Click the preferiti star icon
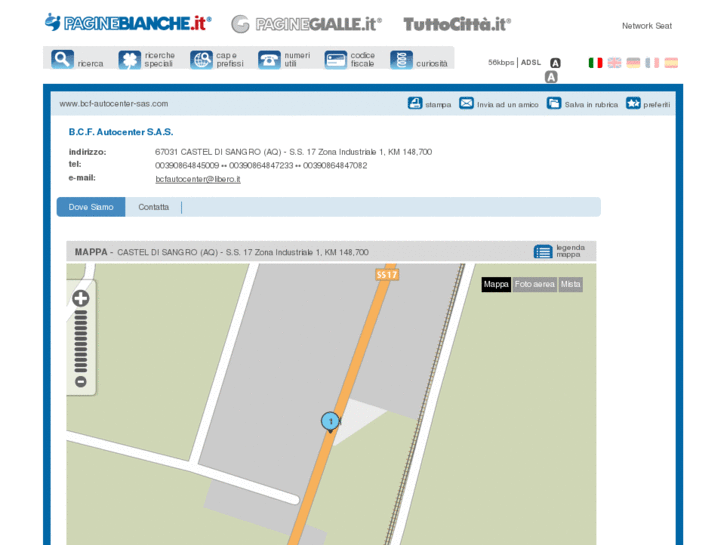This screenshot has height=545, width=727. point(633,103)
